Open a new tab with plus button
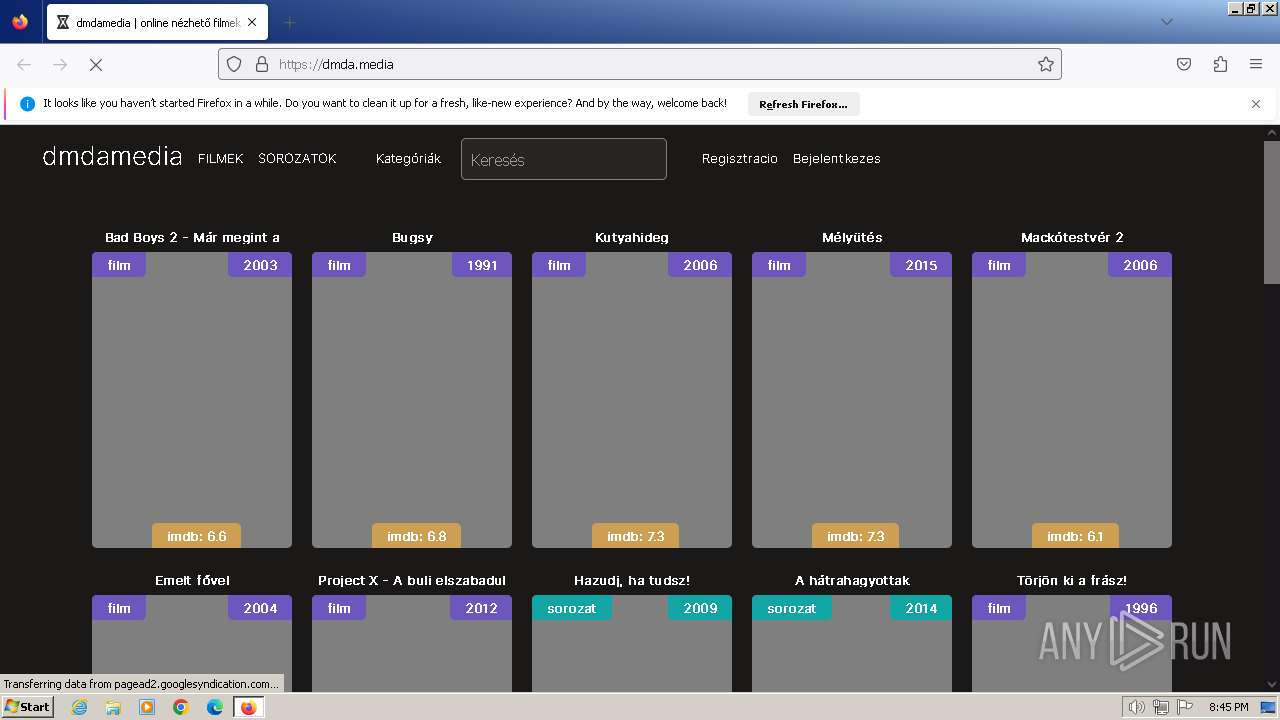 pos(289,22)
